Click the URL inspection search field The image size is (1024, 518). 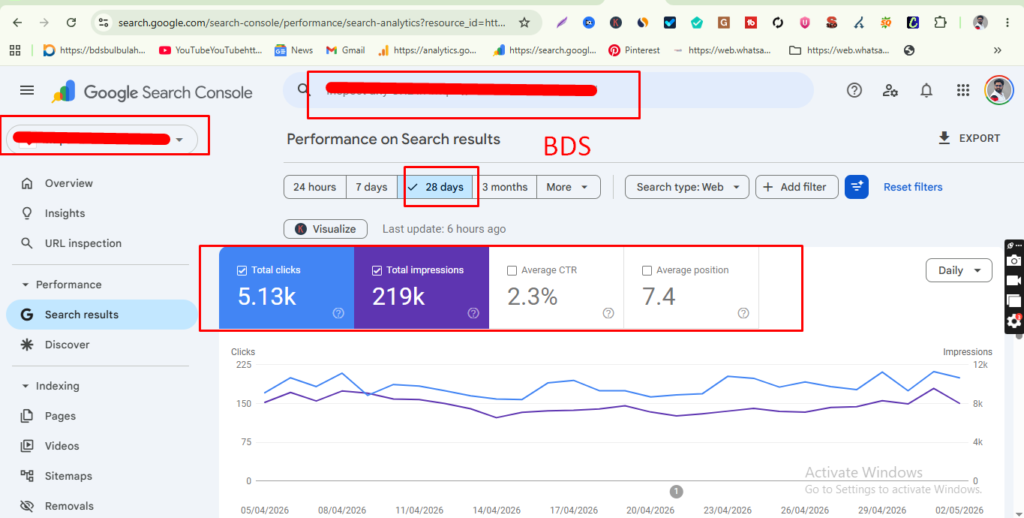click(548, 90)
